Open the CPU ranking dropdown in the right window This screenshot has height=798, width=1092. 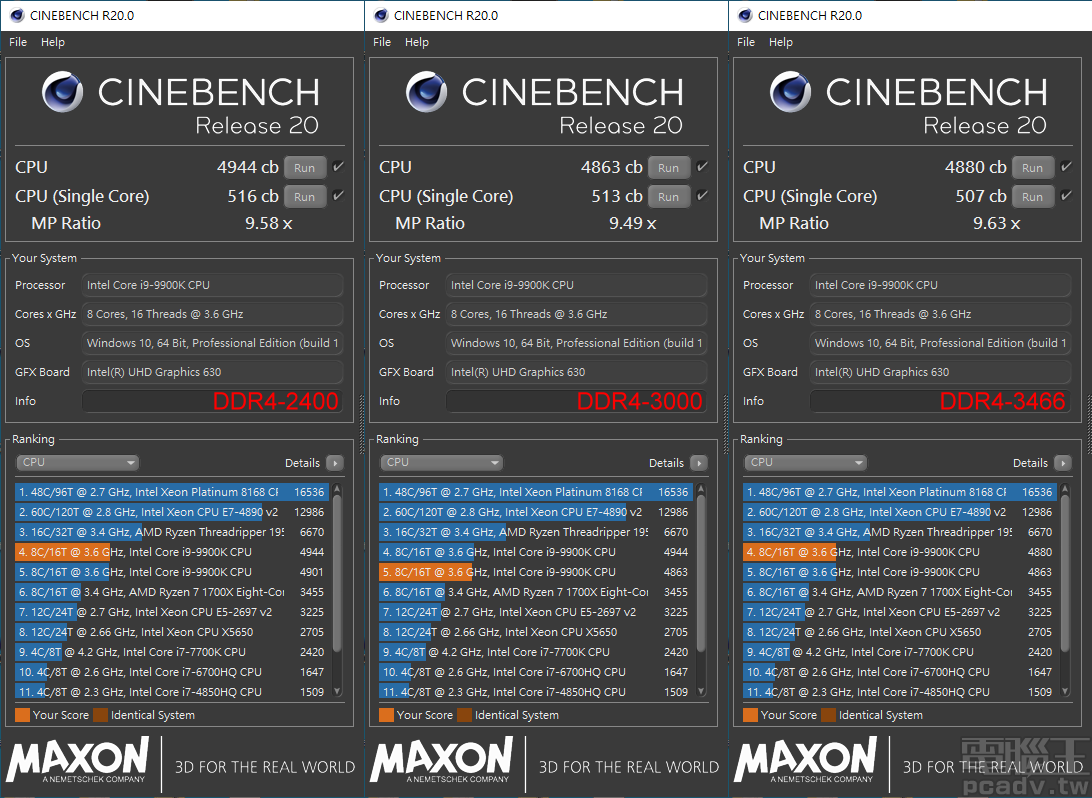click(x=806, y=462)
